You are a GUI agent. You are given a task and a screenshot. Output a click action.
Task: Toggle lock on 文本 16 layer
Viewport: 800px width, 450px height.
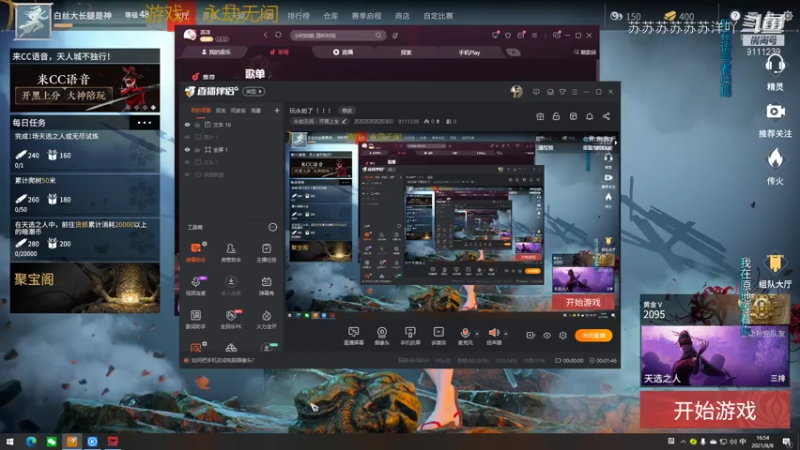pyautogui.click(x=197, y=124)
